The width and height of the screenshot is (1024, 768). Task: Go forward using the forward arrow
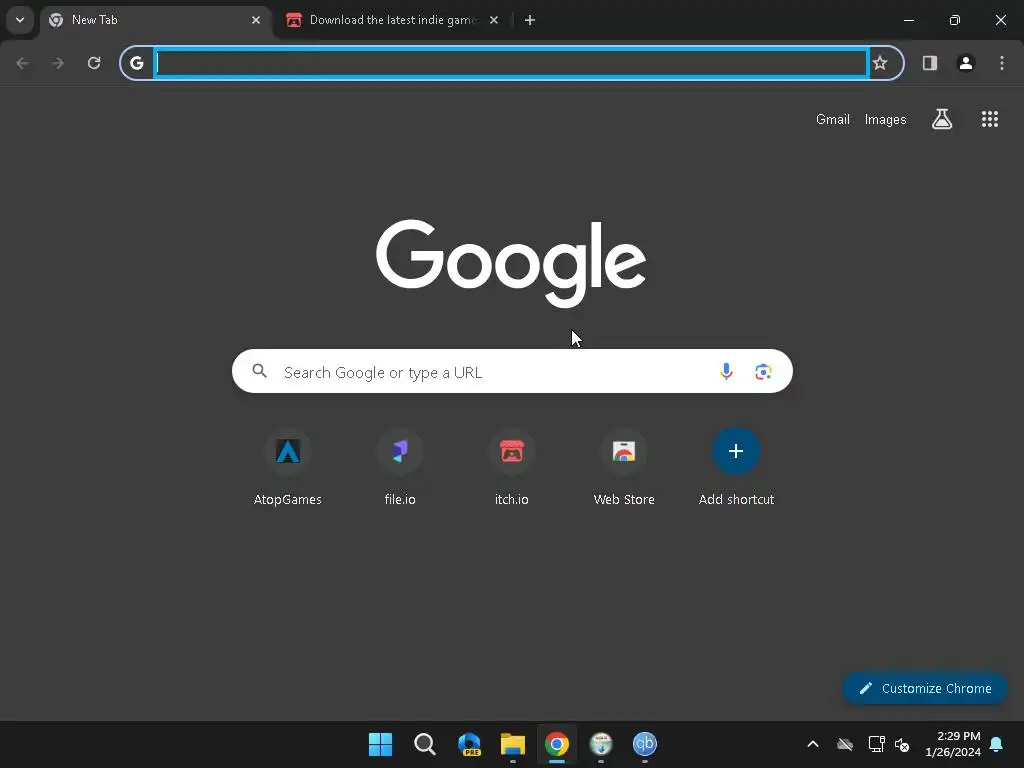[58, 63]
